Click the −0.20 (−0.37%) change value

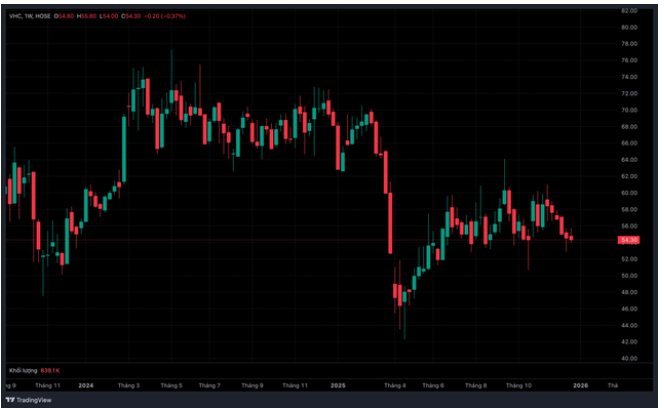click(x=165, y=16)
